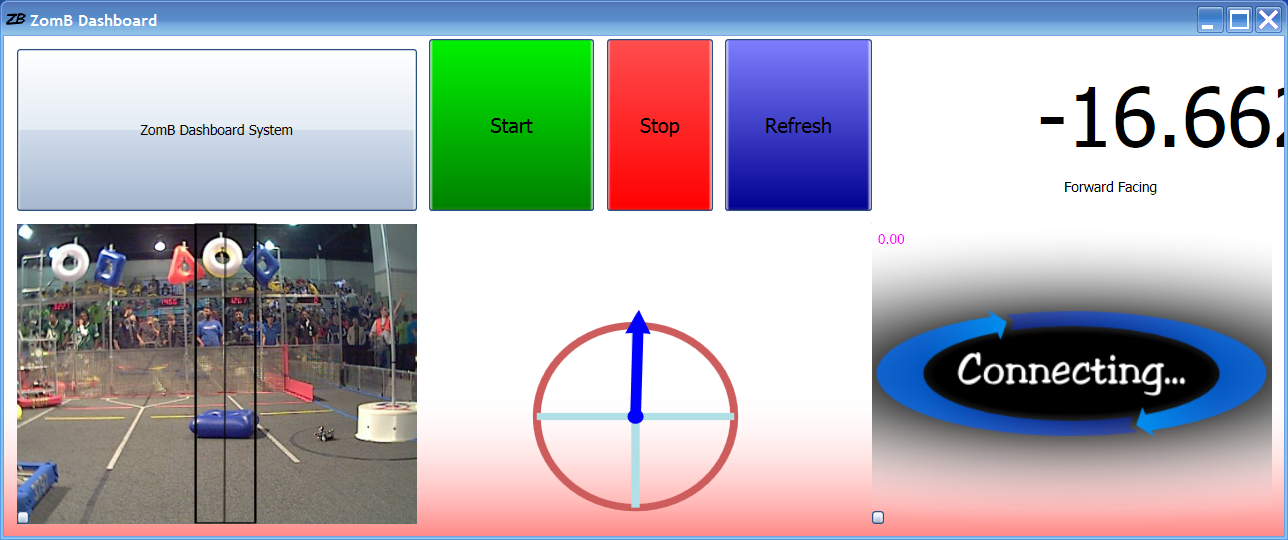Toggle the checkbox below the Connecting graphic
1288x540 pixels.
click(x=878, y=517)
